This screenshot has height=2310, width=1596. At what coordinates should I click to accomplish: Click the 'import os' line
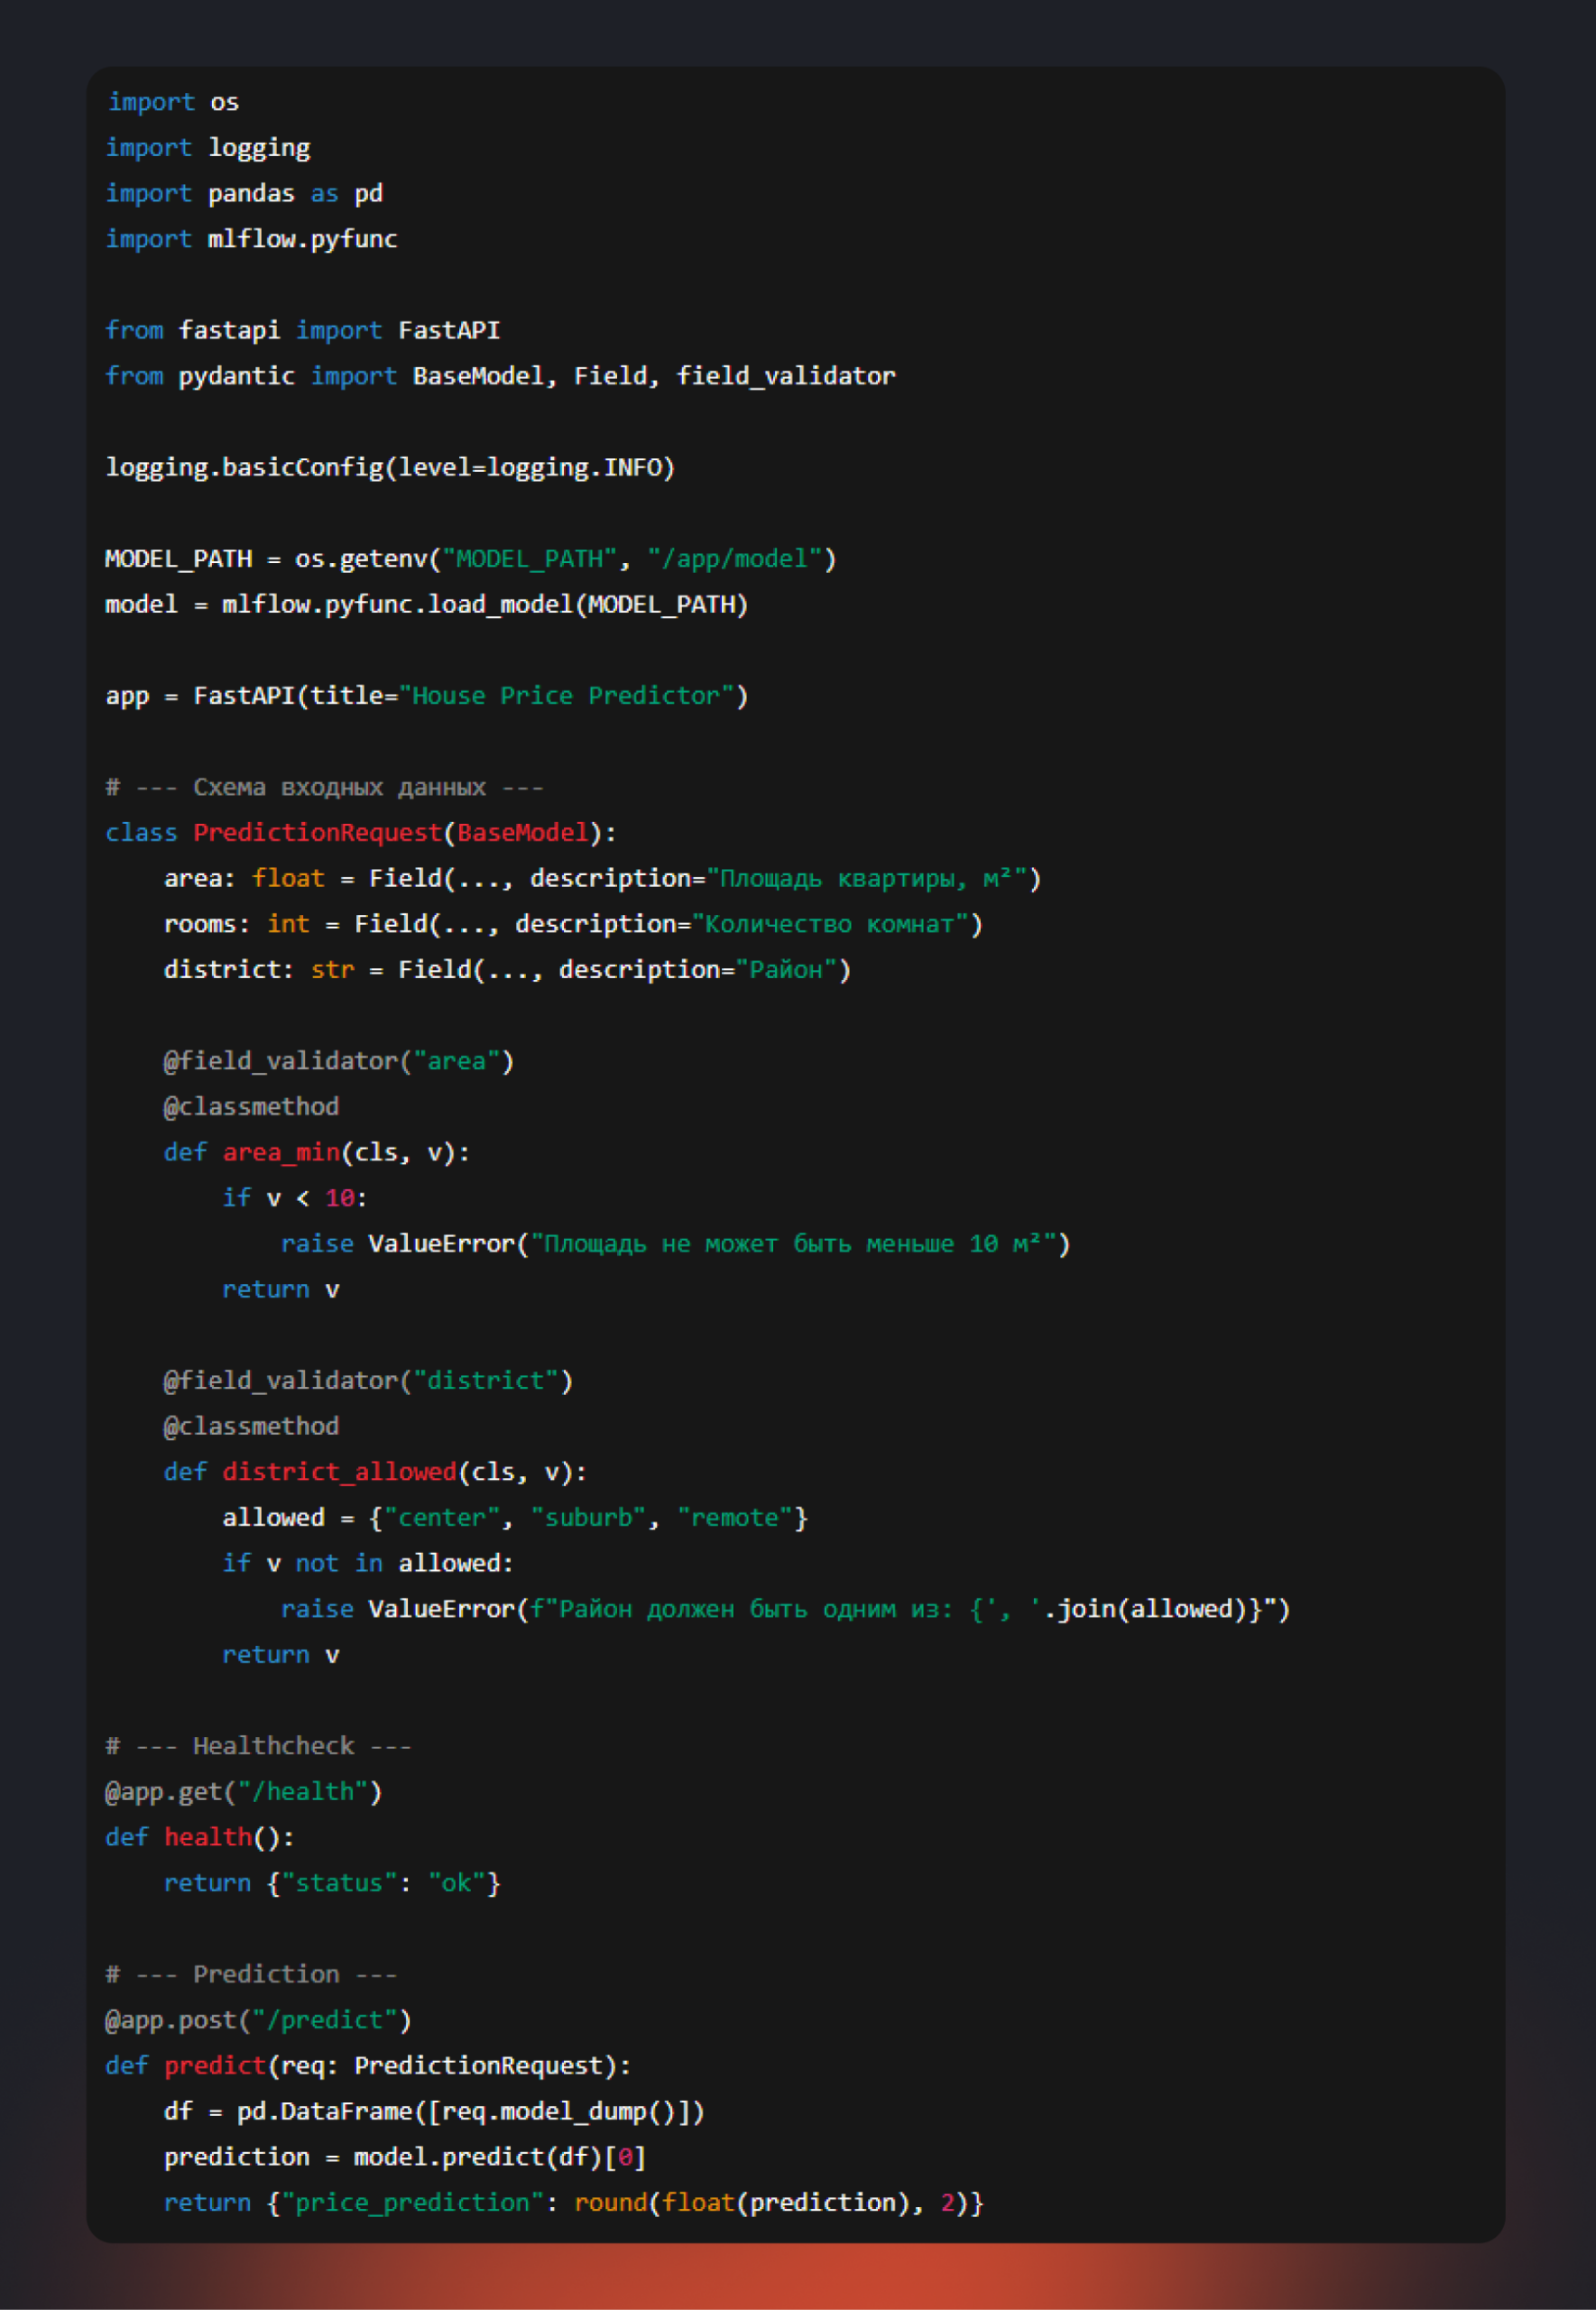pos(173,102)
